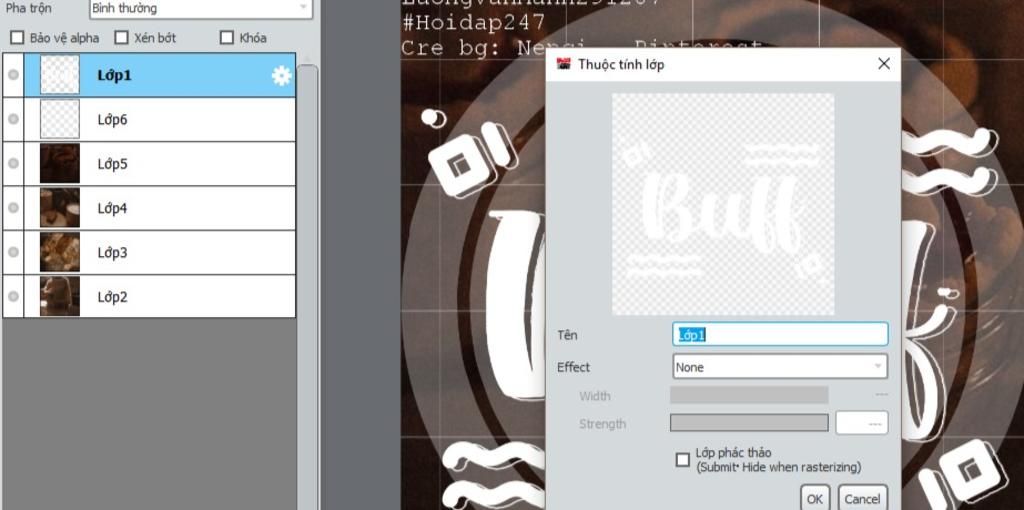Enable the Bảo vệ alpha checkbox
Image resolution: width=1024 pixels, height=510 pixels.
tap(17, 37)
